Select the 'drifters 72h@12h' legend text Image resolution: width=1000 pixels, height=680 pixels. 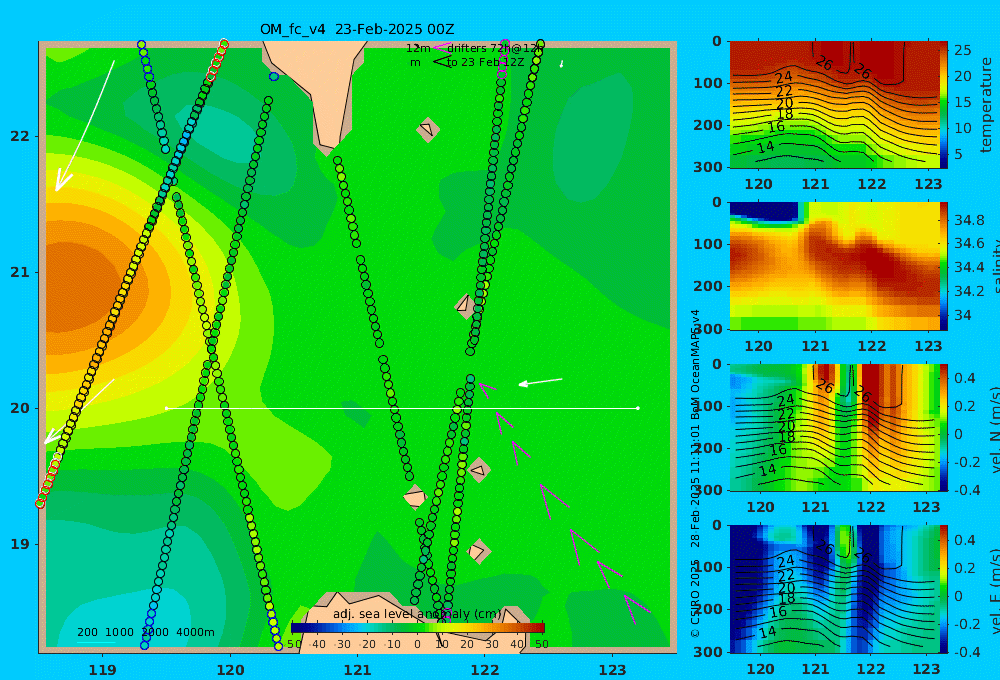(x=495, y=48)
